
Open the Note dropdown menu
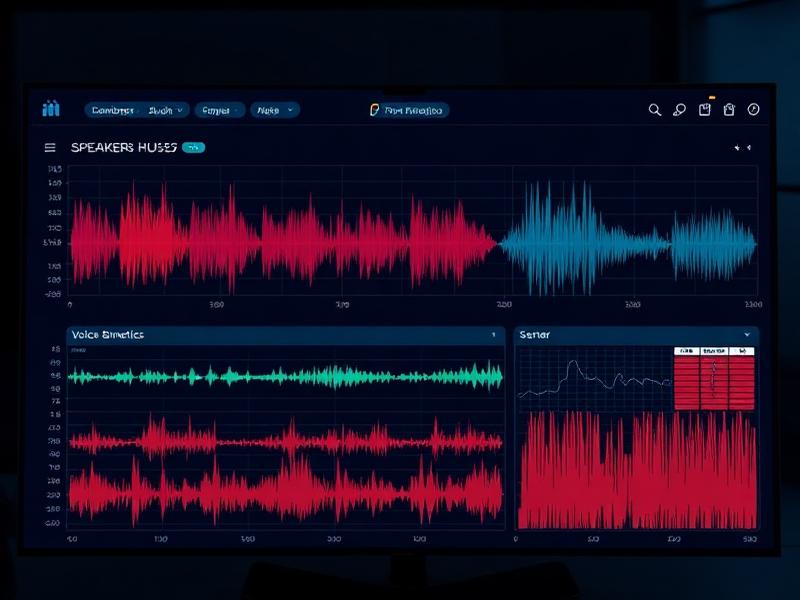point(272,110)
